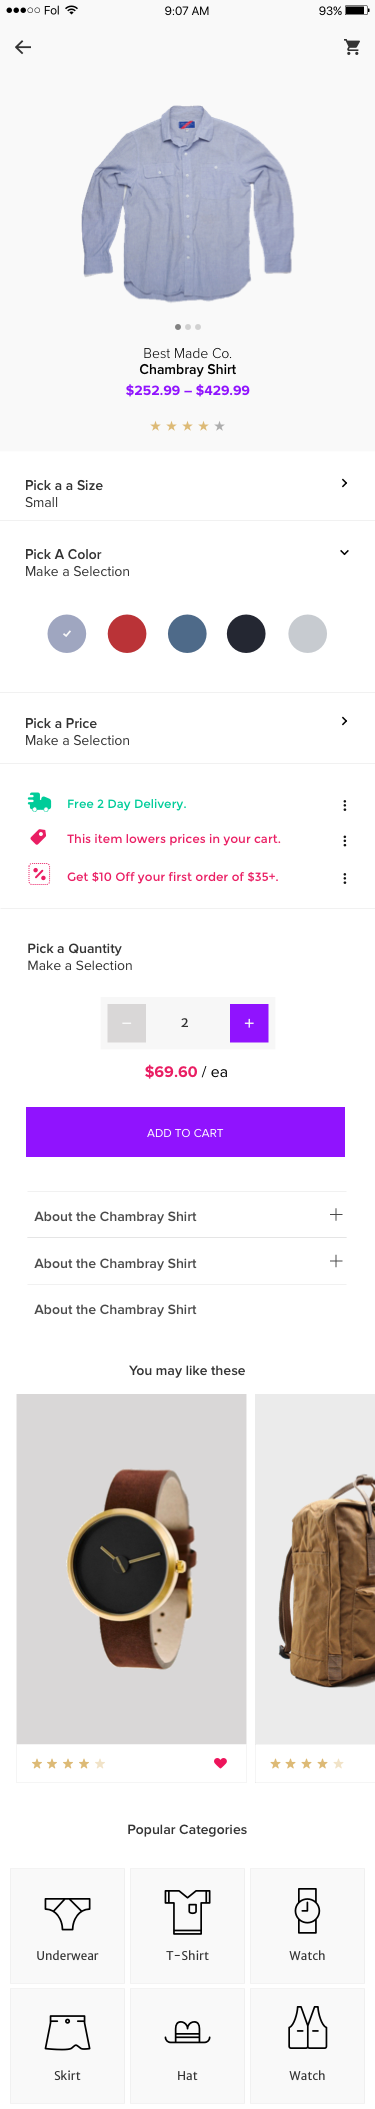Open the T-Shirt category
This screenshot has width=375, height=2109.
tap(187, 1925)
